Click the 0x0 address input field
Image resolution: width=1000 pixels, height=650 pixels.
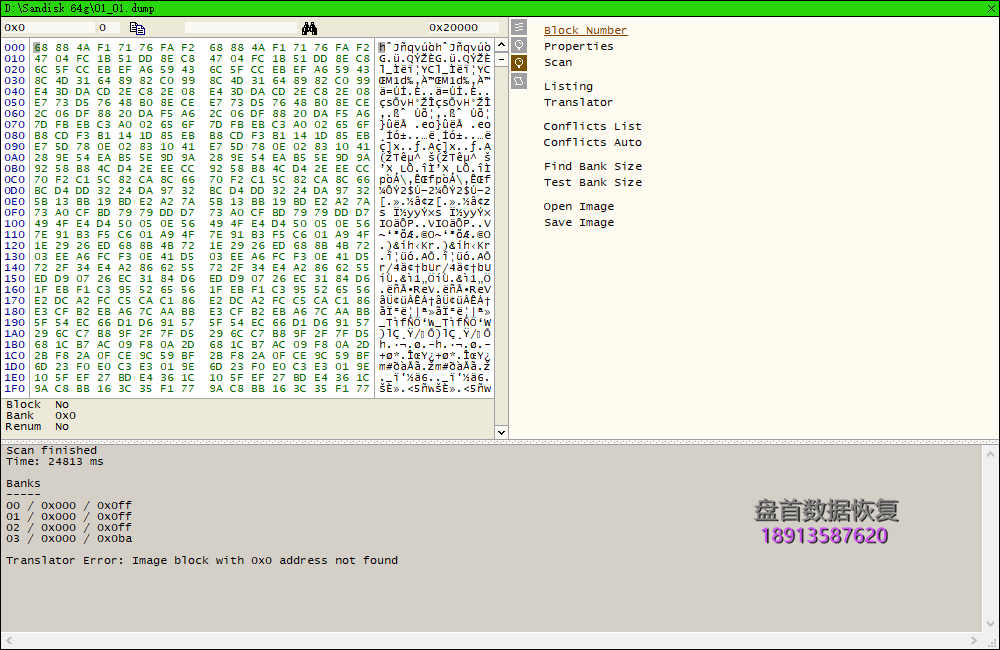45,28
